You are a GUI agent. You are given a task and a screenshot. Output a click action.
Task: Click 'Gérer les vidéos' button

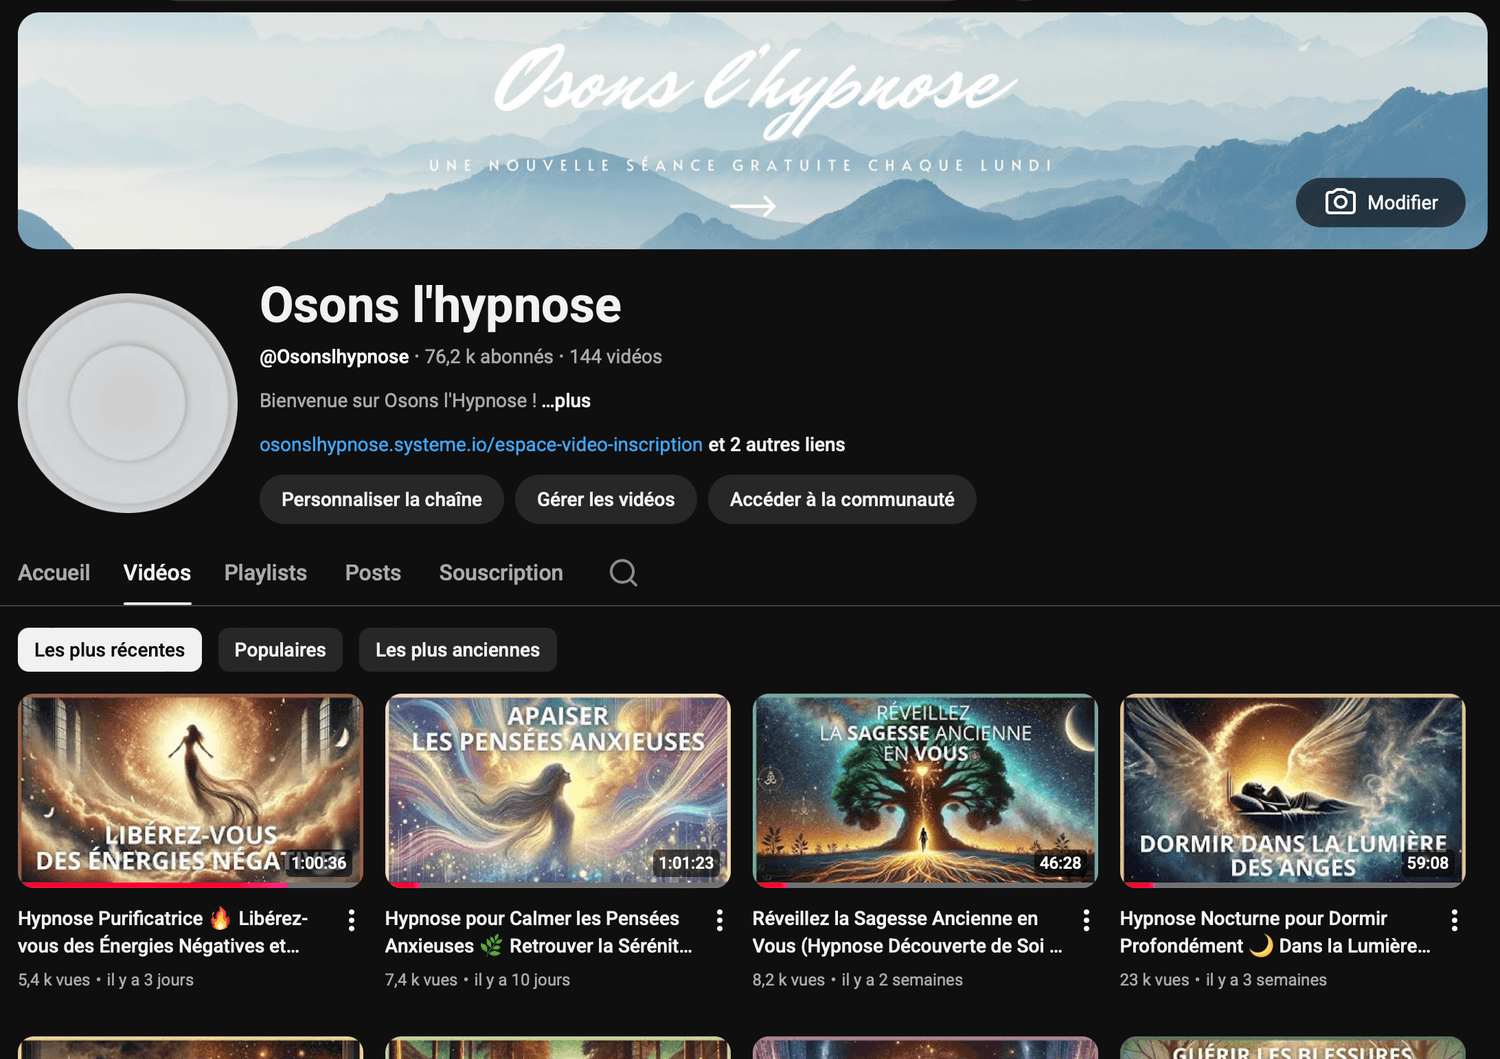[605, 500]
